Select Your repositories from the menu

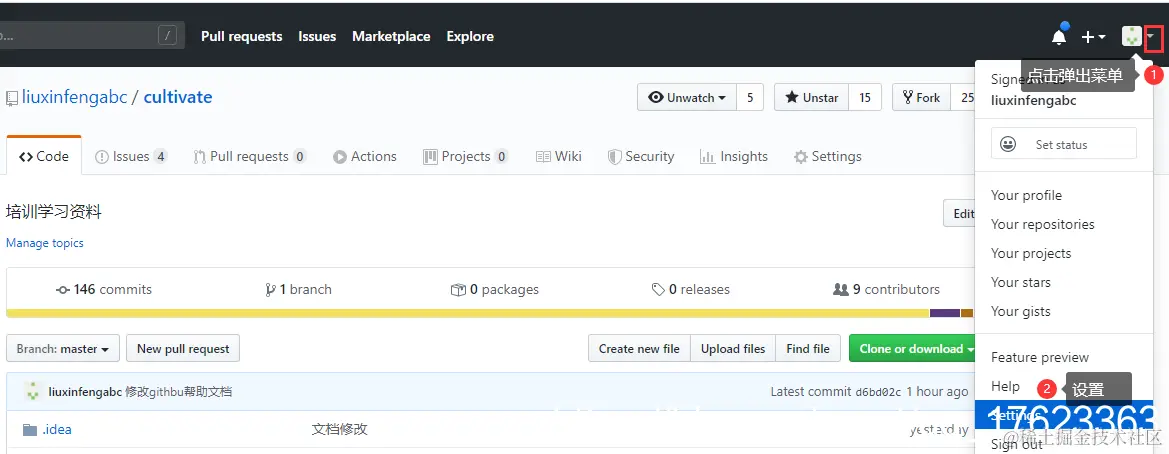1042,225
